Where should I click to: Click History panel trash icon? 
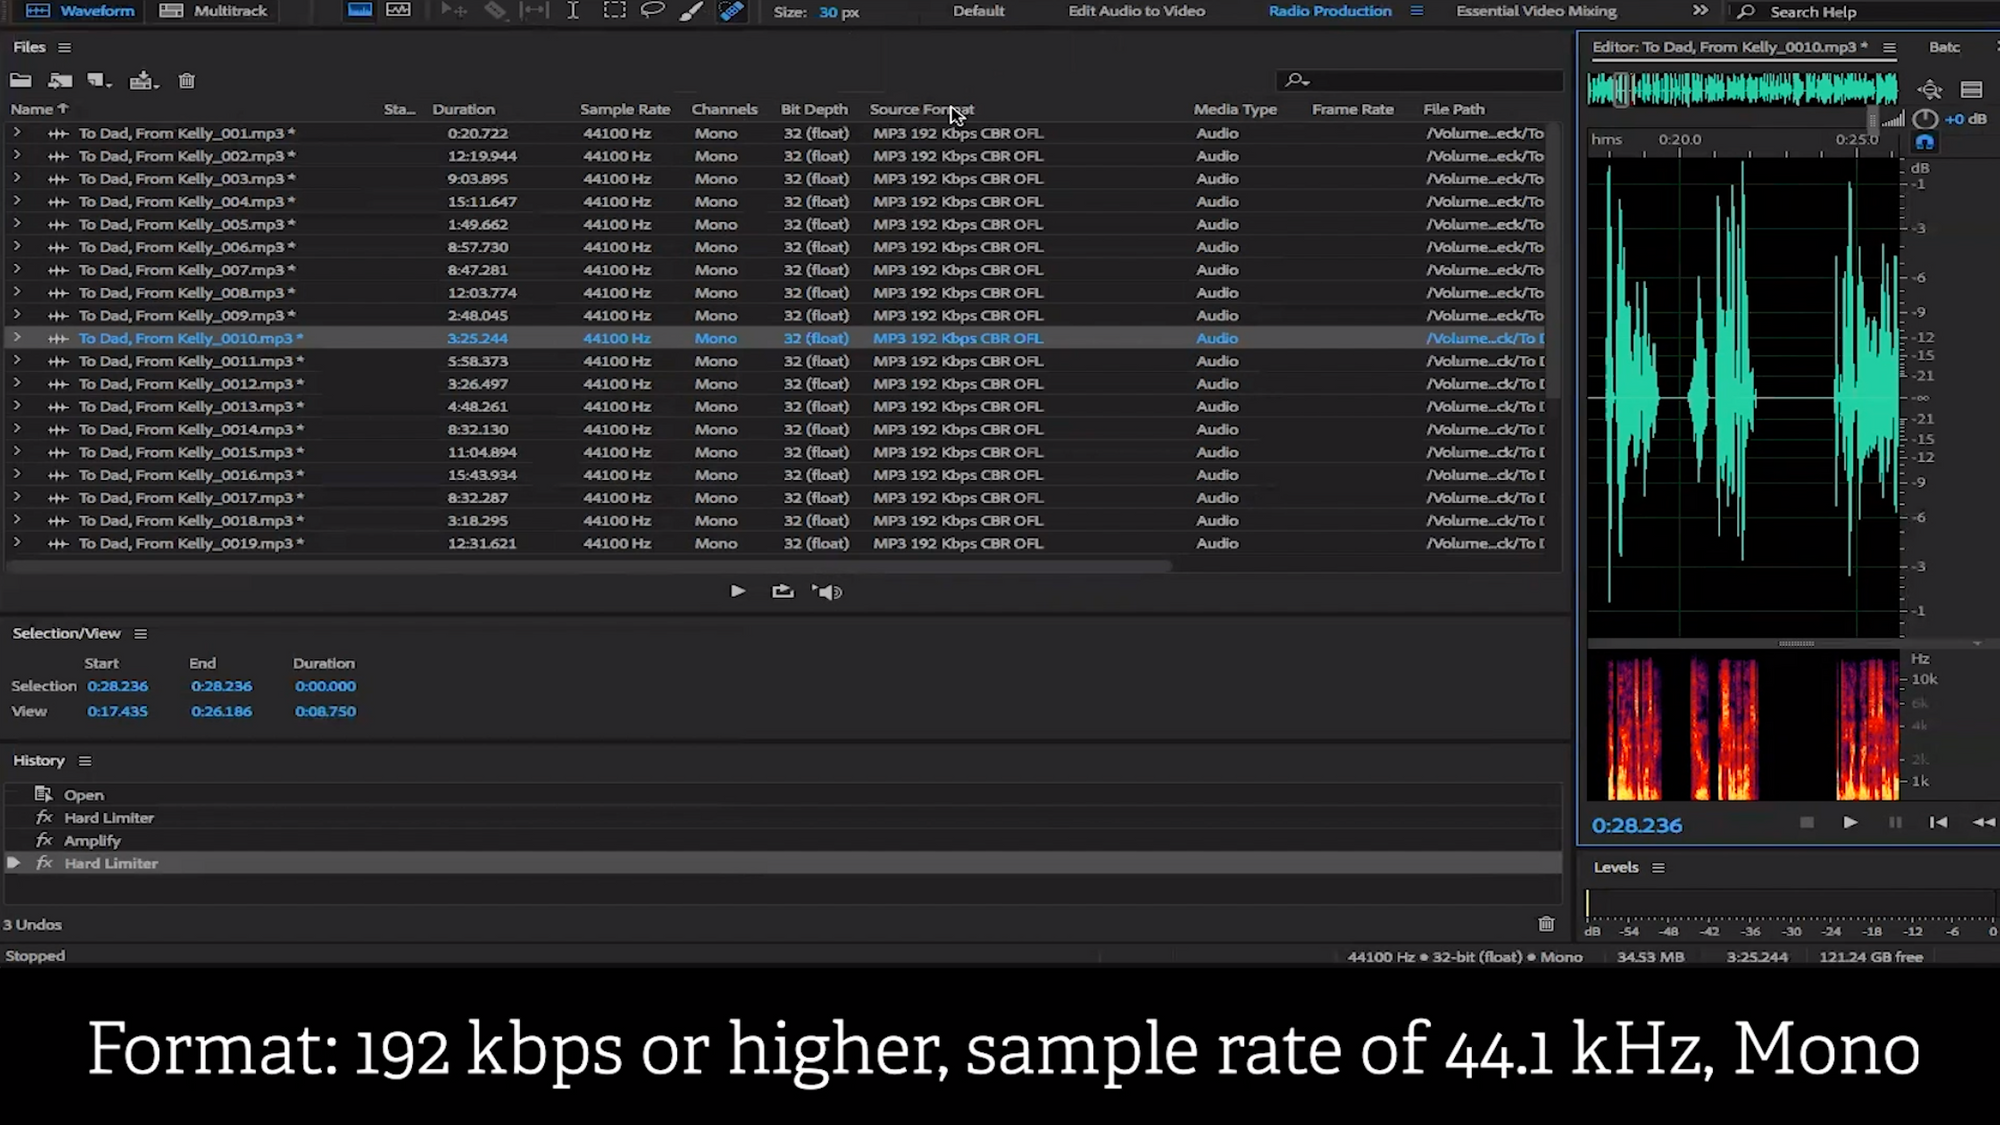[1546, 924]
